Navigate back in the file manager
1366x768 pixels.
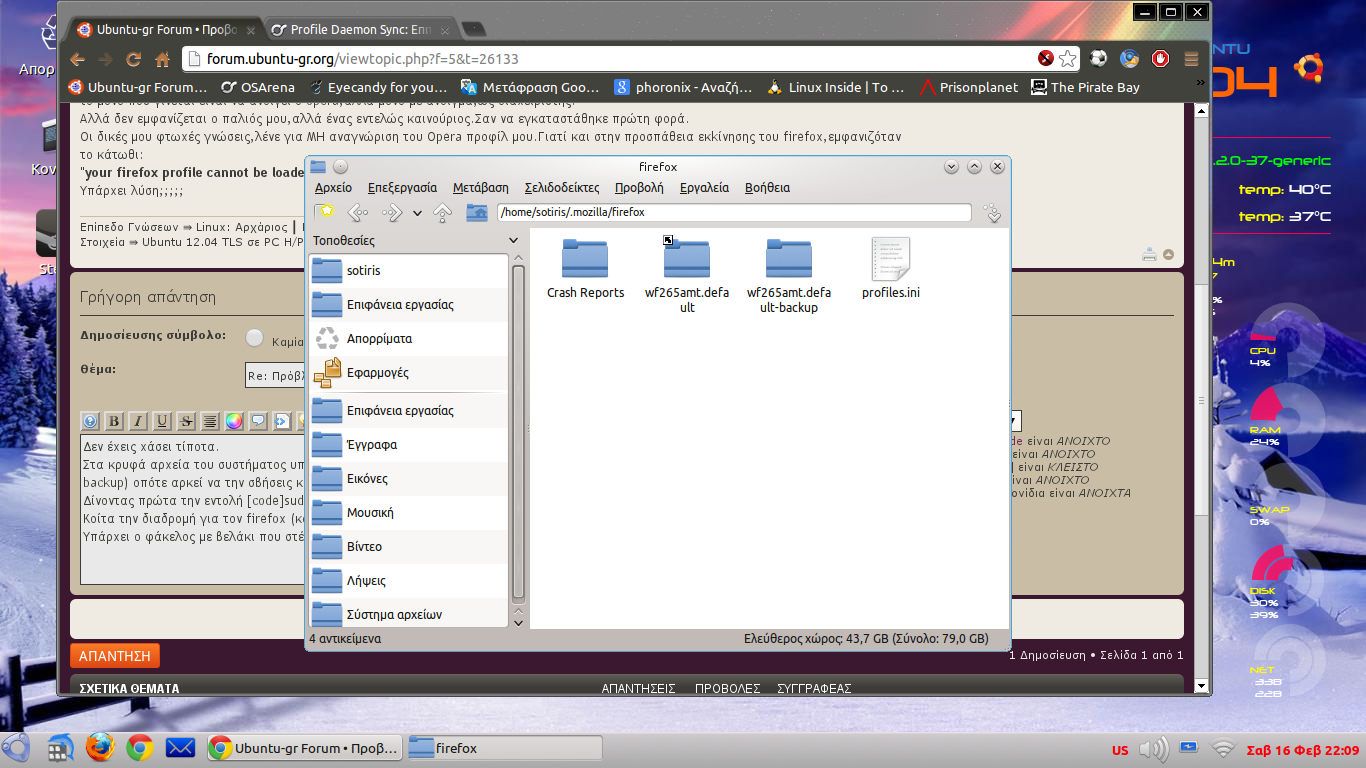[357, 212]
